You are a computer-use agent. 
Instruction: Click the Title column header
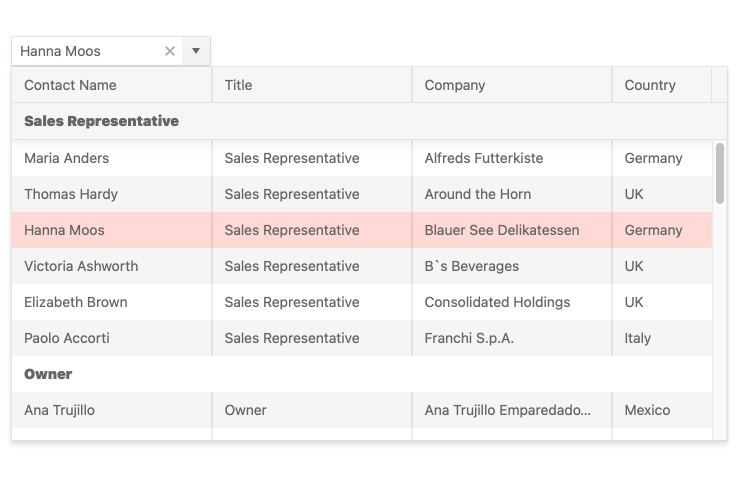click(238, 85)
